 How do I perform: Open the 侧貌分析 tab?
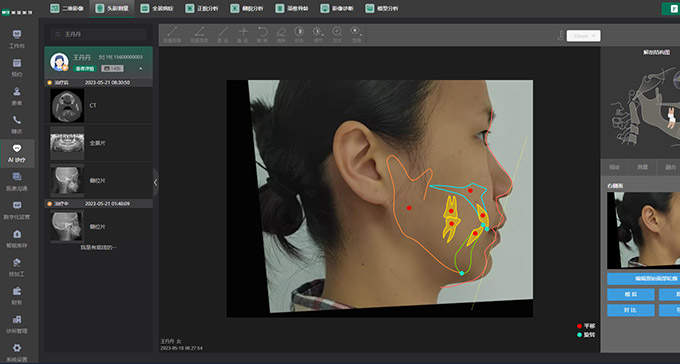point(247,8)
